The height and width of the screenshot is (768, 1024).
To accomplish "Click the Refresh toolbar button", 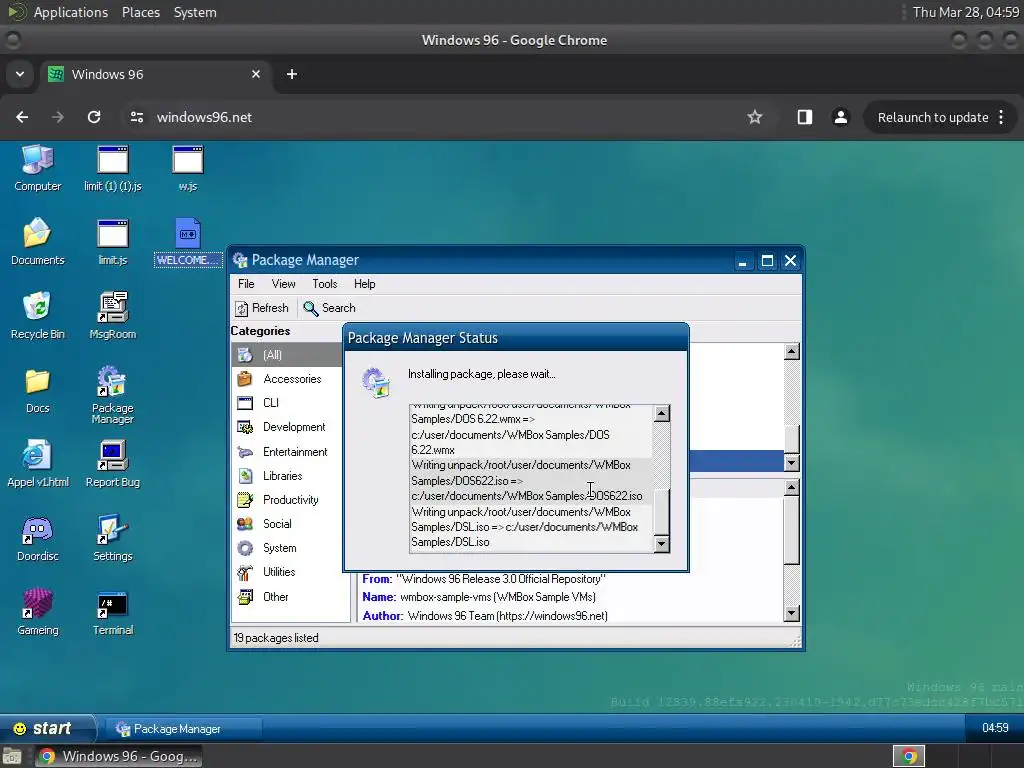I will pos(262,308).
